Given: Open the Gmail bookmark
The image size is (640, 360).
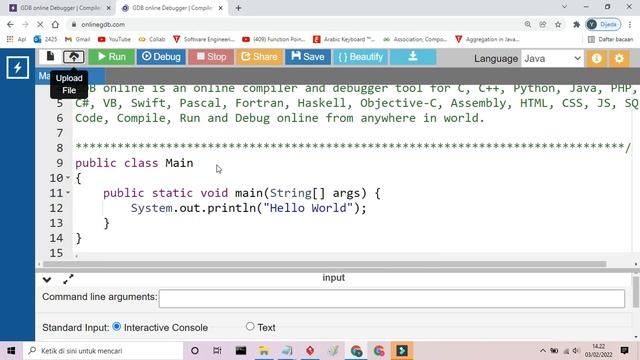Looking at the screenshot, I should tap(78, 39).
